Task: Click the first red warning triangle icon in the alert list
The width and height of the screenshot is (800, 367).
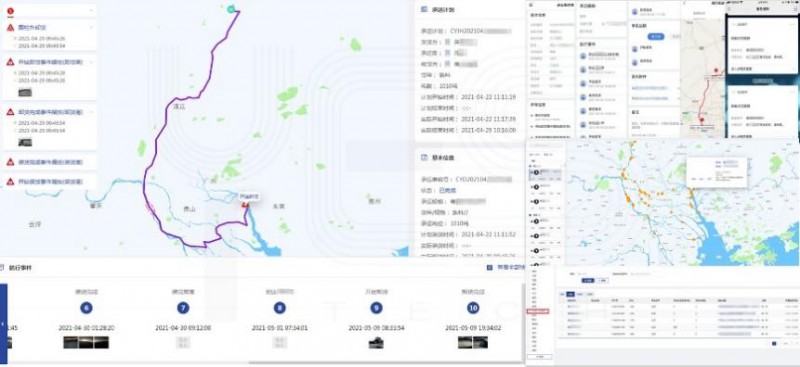Action: tap(10, 28)
